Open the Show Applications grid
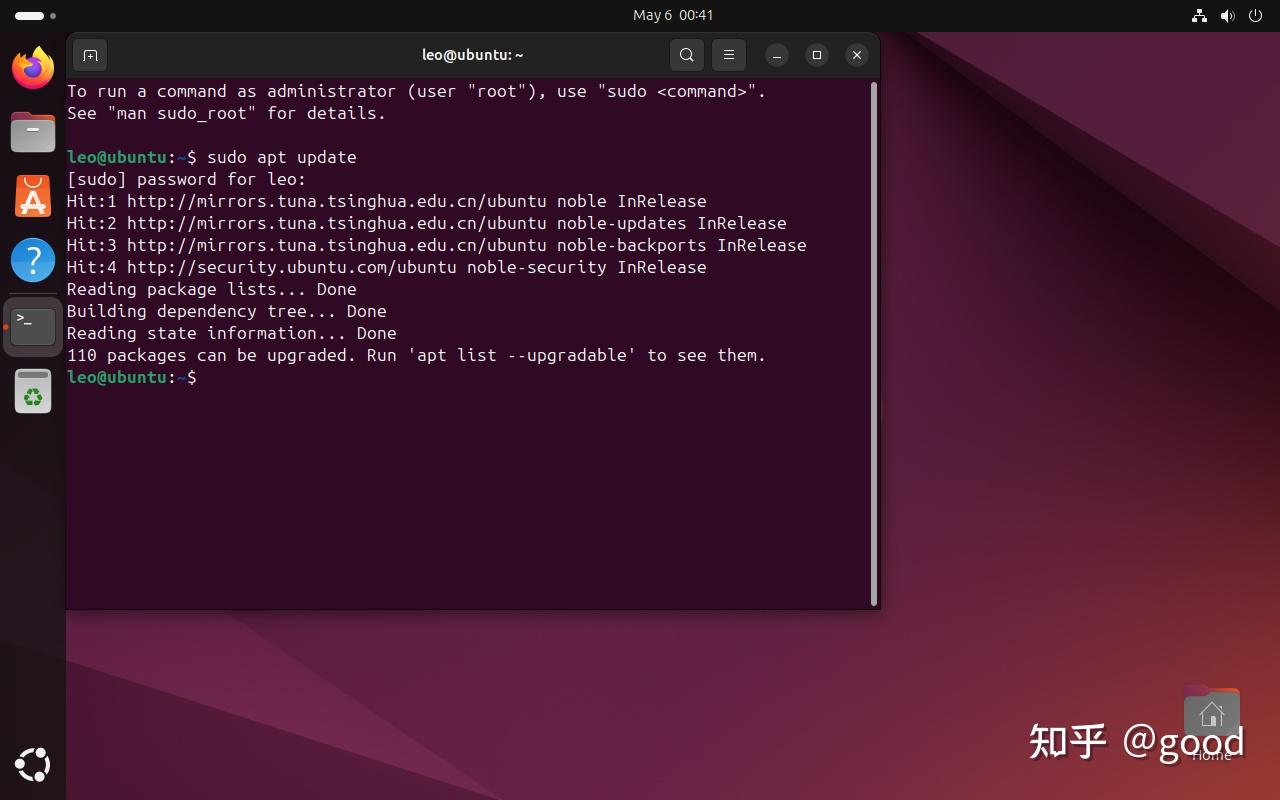Image resolution: width=1280 pixels, height=800 pixels. tap(32, 764)
